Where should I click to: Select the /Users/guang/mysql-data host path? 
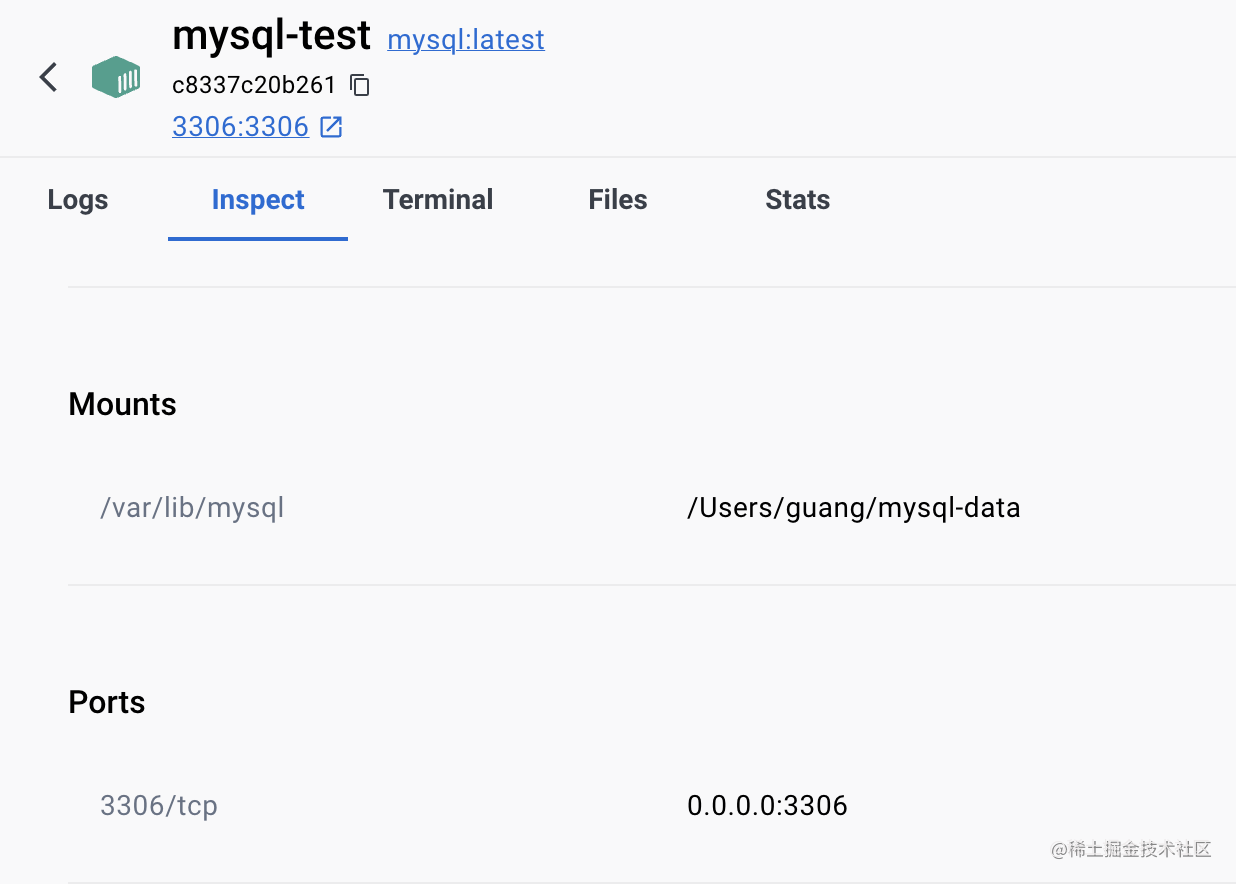pyautogui.click(x=854, y=508)
